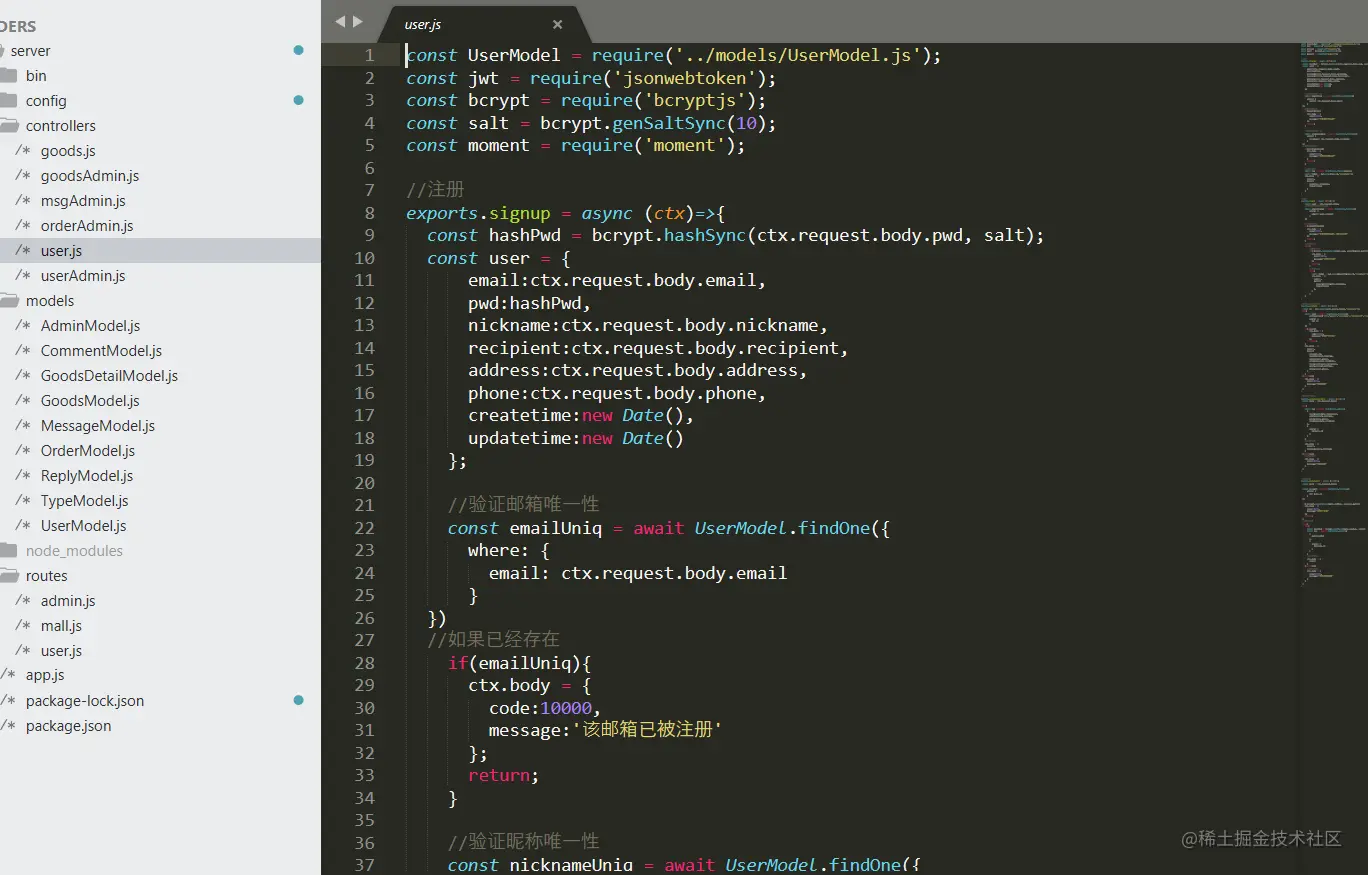Click the file icon beside MessageModel.js
This screenshot has width=1368, height=875.
[23, 426]
